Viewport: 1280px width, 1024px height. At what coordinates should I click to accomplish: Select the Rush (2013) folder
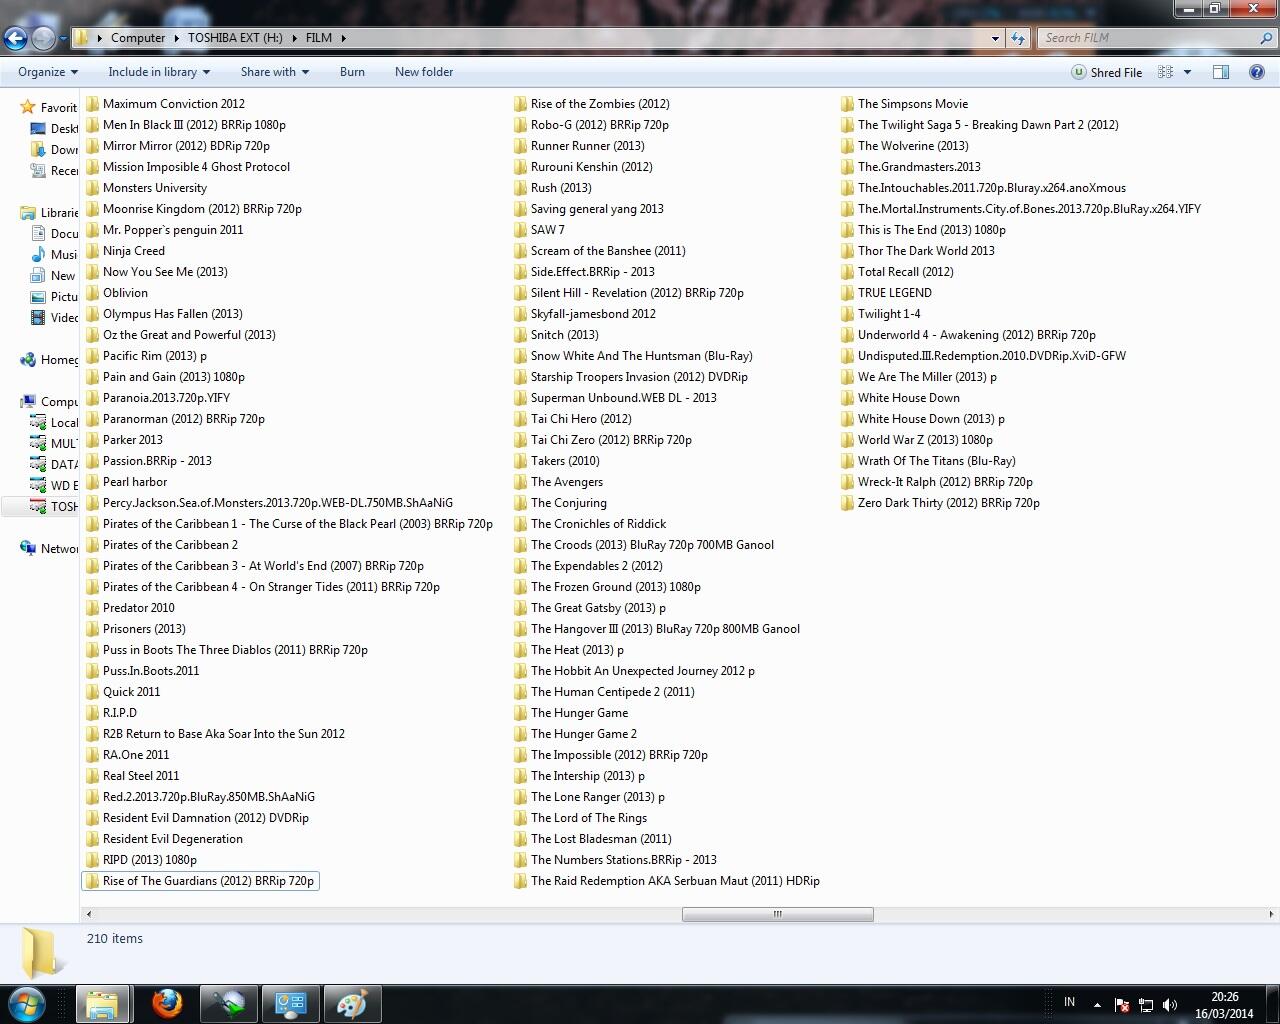click(553, 188)
